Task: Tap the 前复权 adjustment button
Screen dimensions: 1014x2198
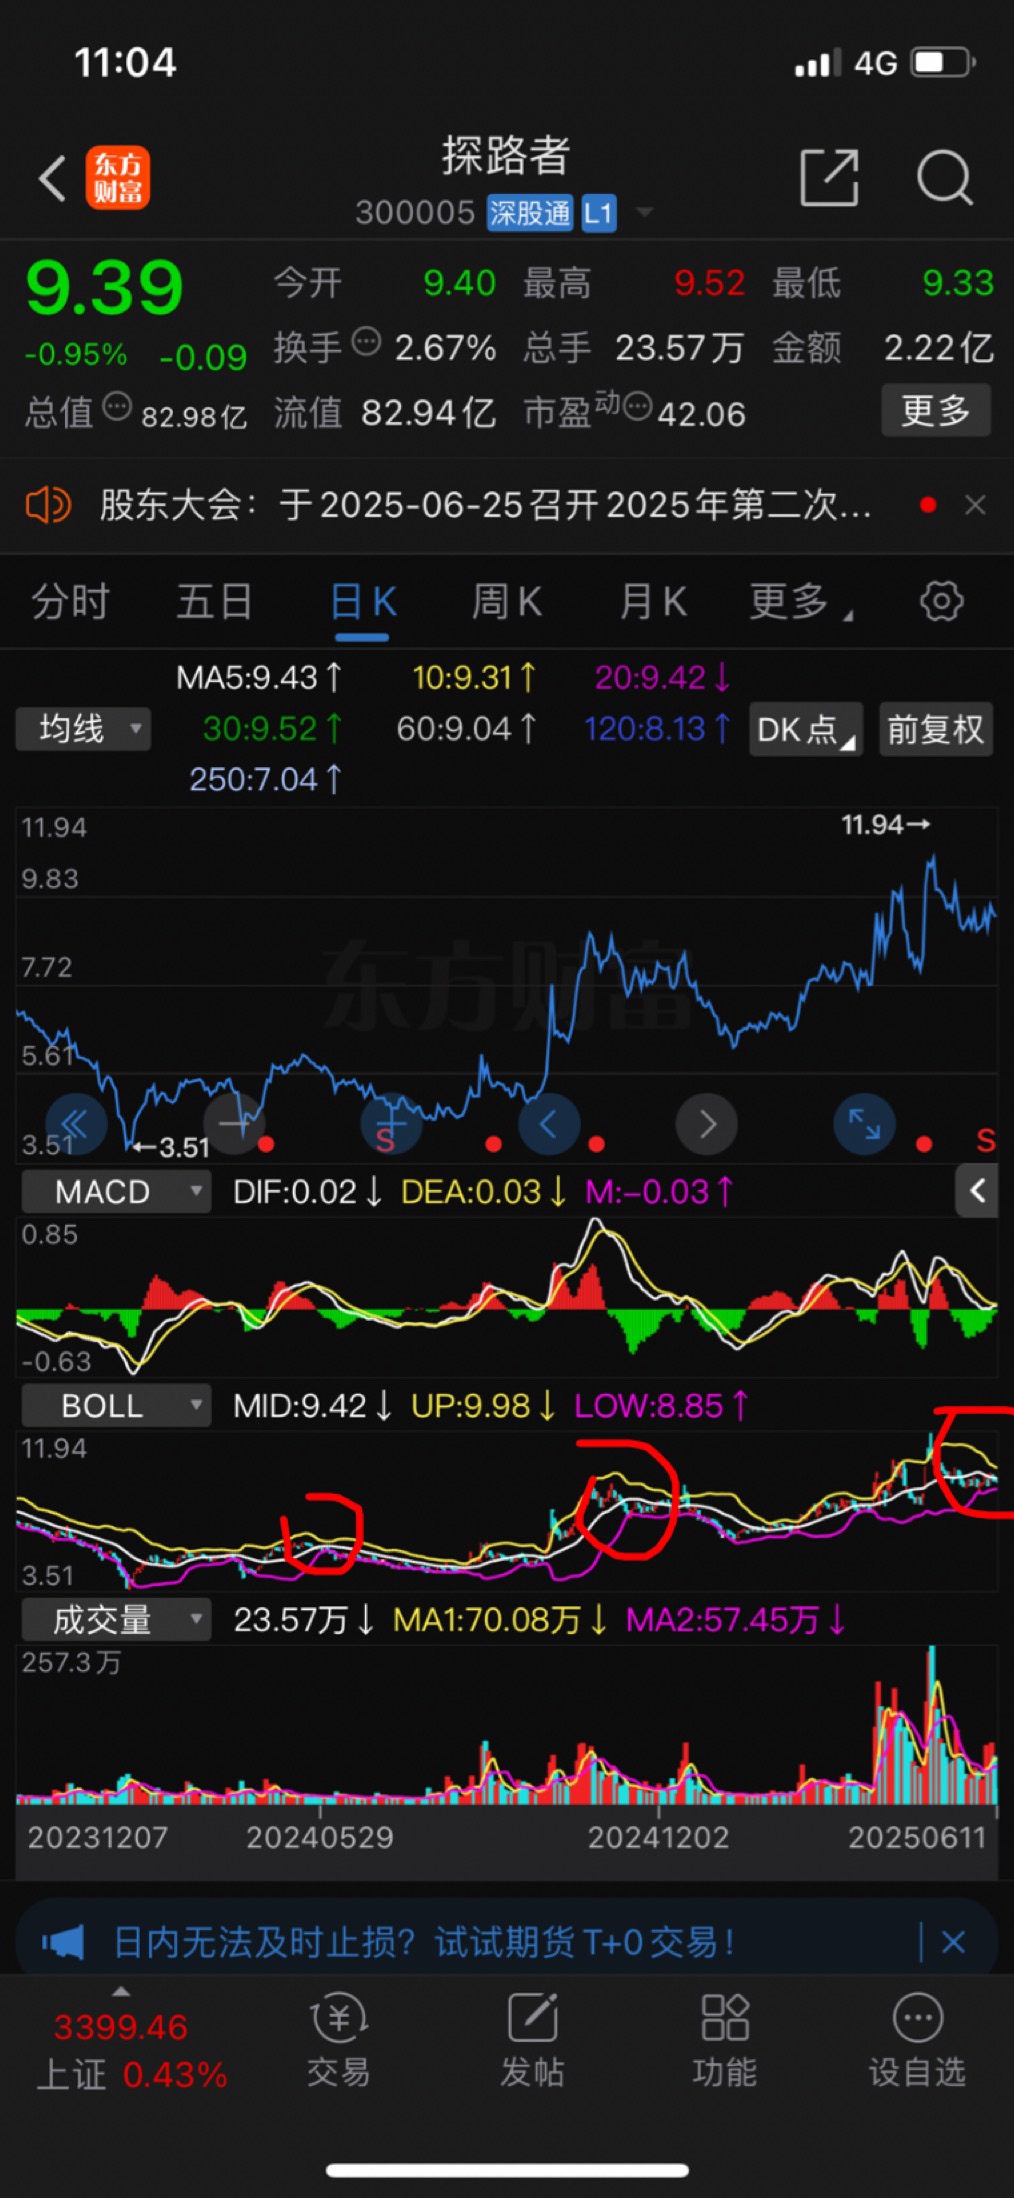Action: click(936, 729)
